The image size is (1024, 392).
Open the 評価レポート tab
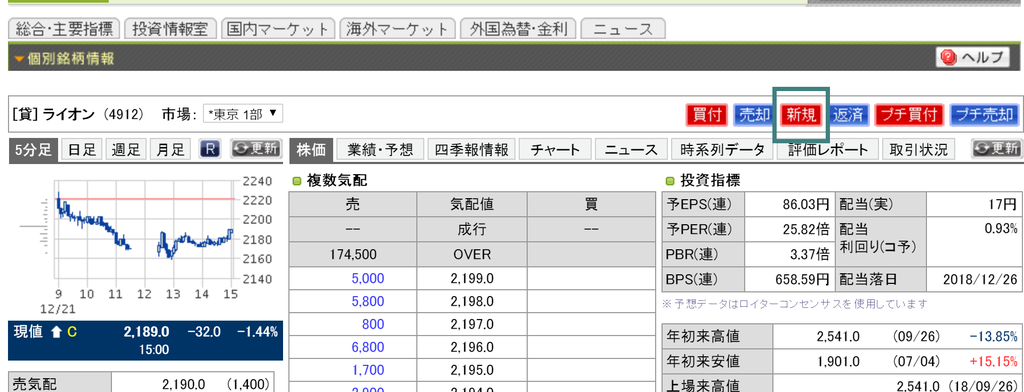828,150
